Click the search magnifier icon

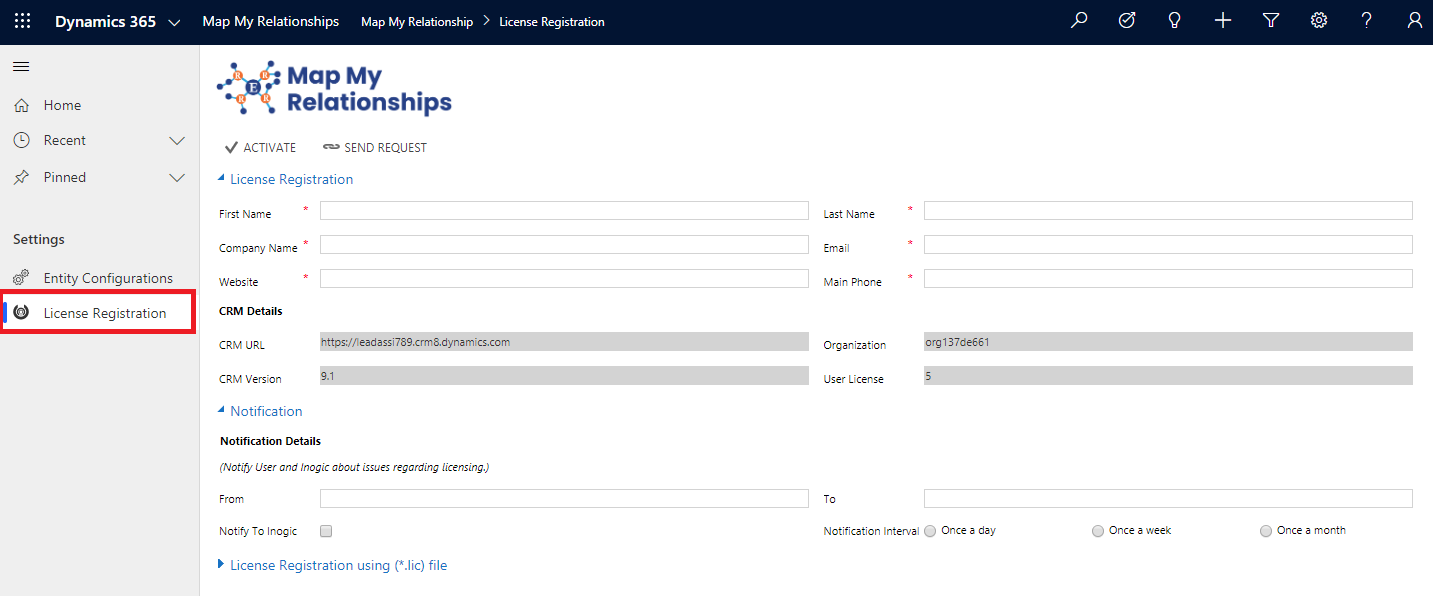[x=1079, y=21]
